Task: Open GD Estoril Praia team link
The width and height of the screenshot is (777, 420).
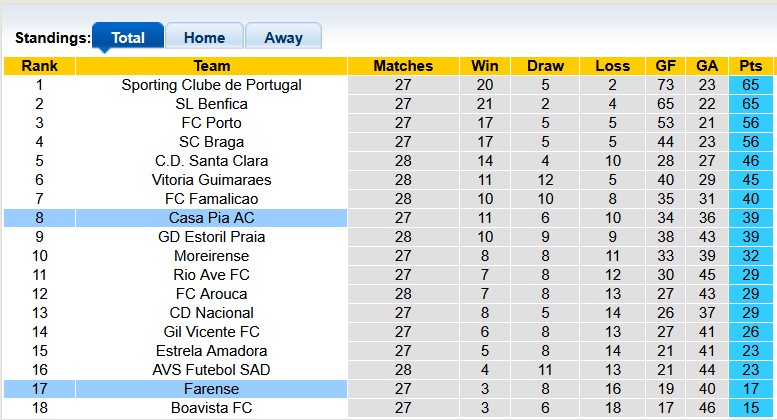Action: pyautogui.click(x=212, y=237)
